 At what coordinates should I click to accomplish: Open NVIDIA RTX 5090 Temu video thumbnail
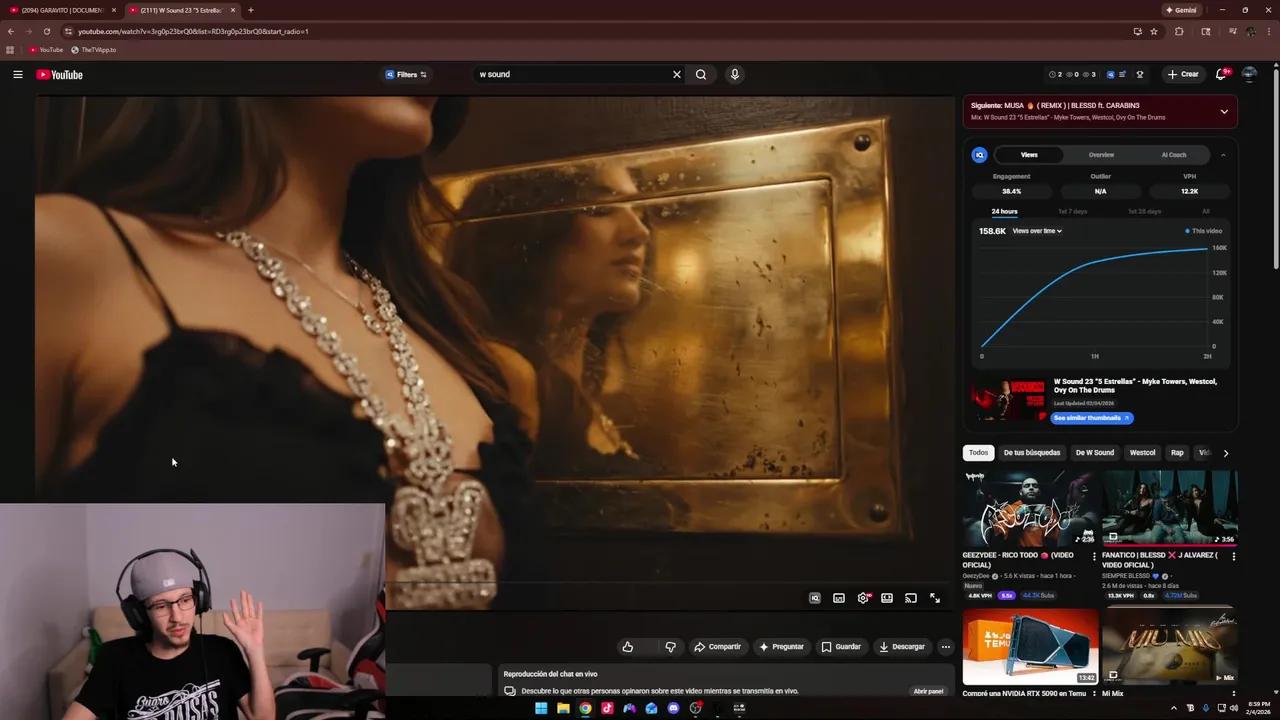tap(1030, 646)
